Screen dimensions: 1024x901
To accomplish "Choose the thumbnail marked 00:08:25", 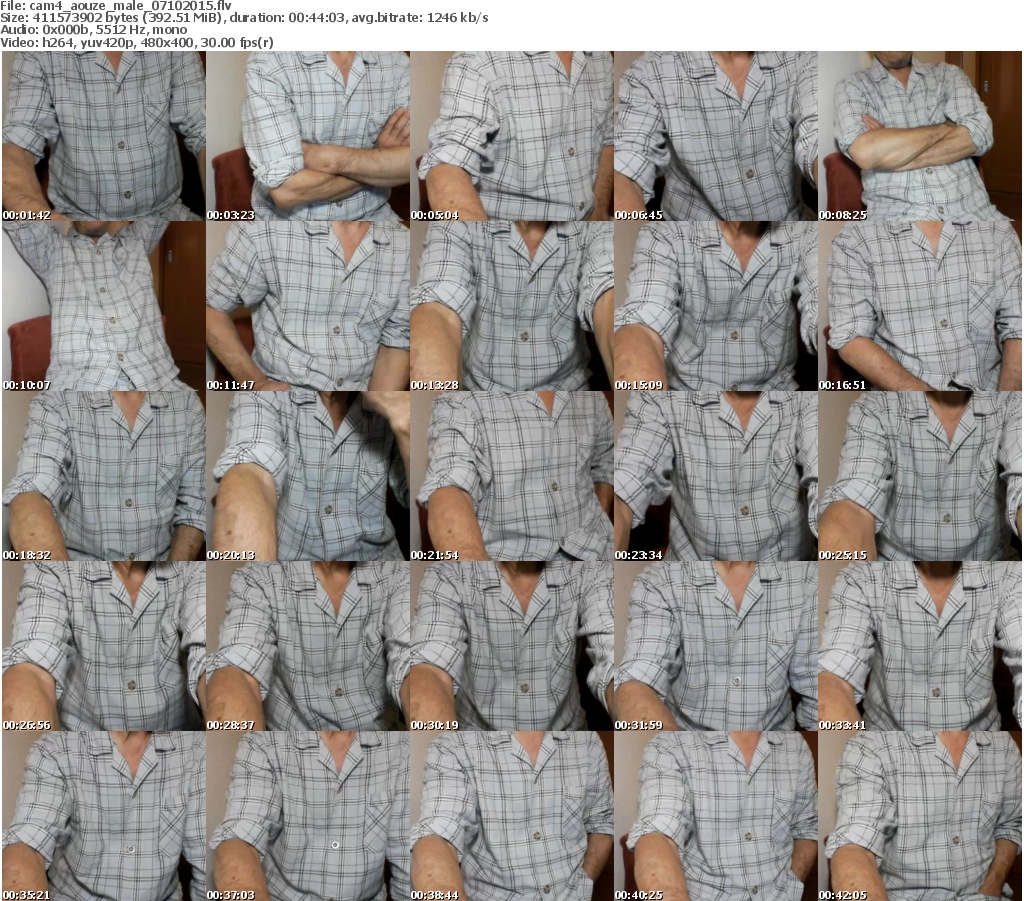I will [x=920, y=136].
